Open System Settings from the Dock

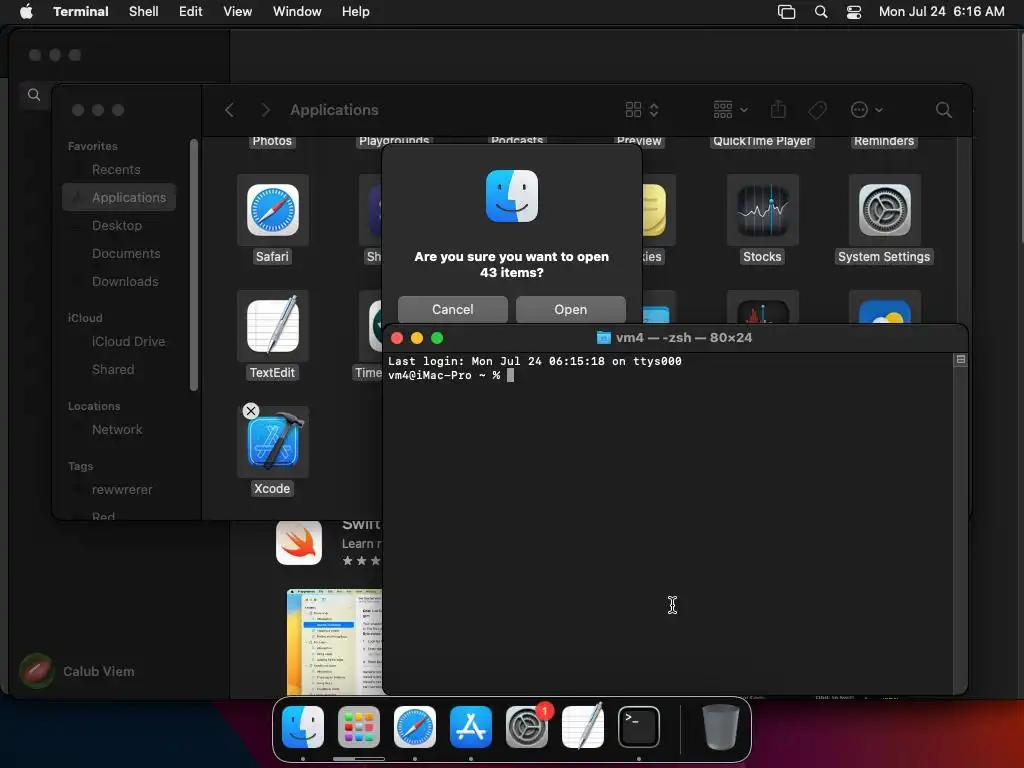(x=527, y=727)
